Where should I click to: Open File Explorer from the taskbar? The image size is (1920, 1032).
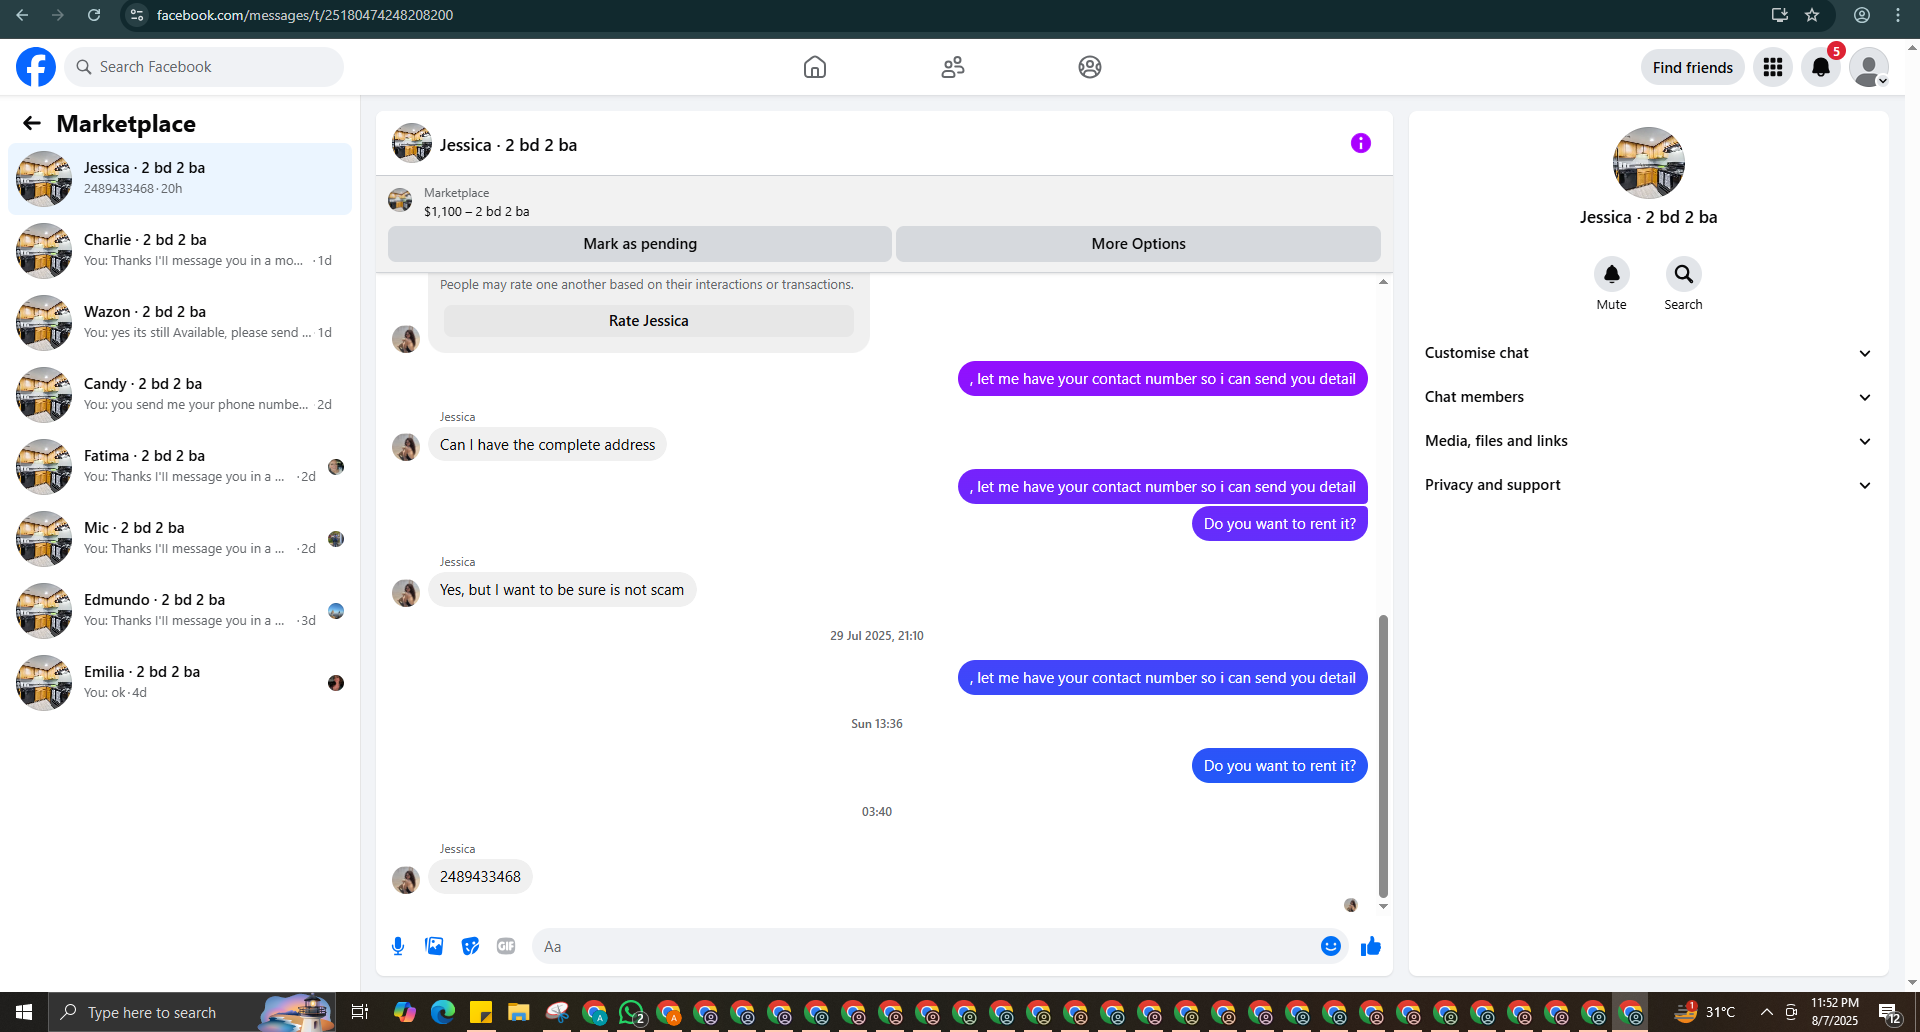click(x=518, y=1012)
